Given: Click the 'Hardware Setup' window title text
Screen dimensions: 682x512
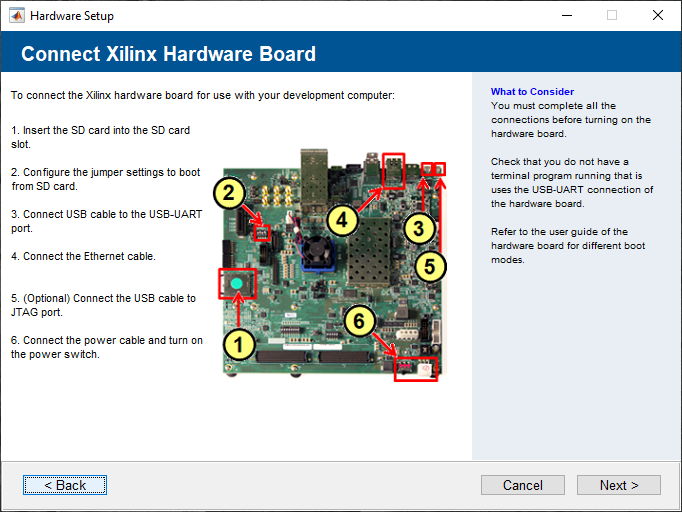Looking at the screenshot, I should 72,16.
